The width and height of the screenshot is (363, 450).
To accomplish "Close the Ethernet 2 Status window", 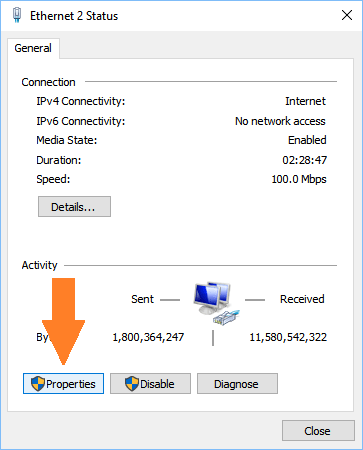I will [x=347, y=15].
